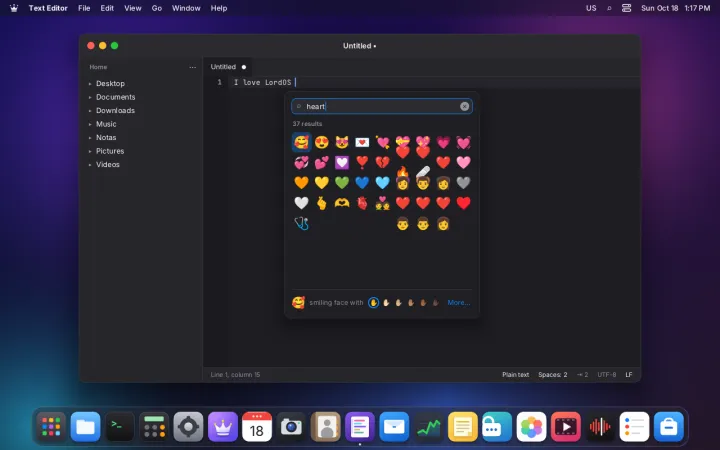Expand the Desktop folder in sidebar
The image size is (720, 450).
pos(90,84)
